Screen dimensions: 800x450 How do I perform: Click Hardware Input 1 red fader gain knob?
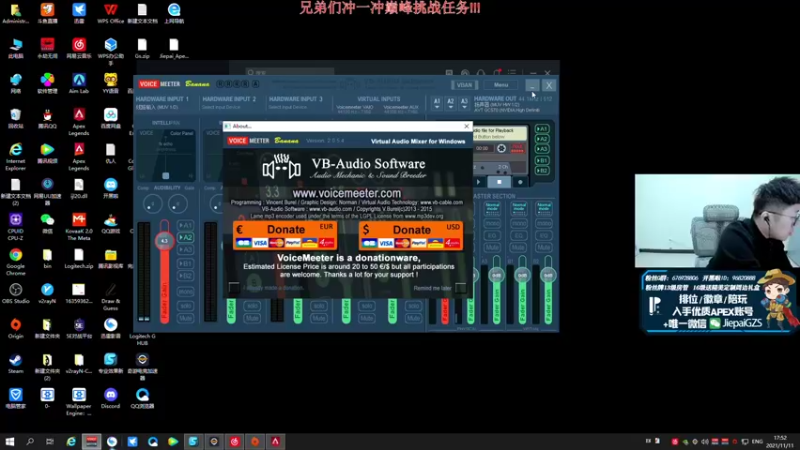click(164, 240)
